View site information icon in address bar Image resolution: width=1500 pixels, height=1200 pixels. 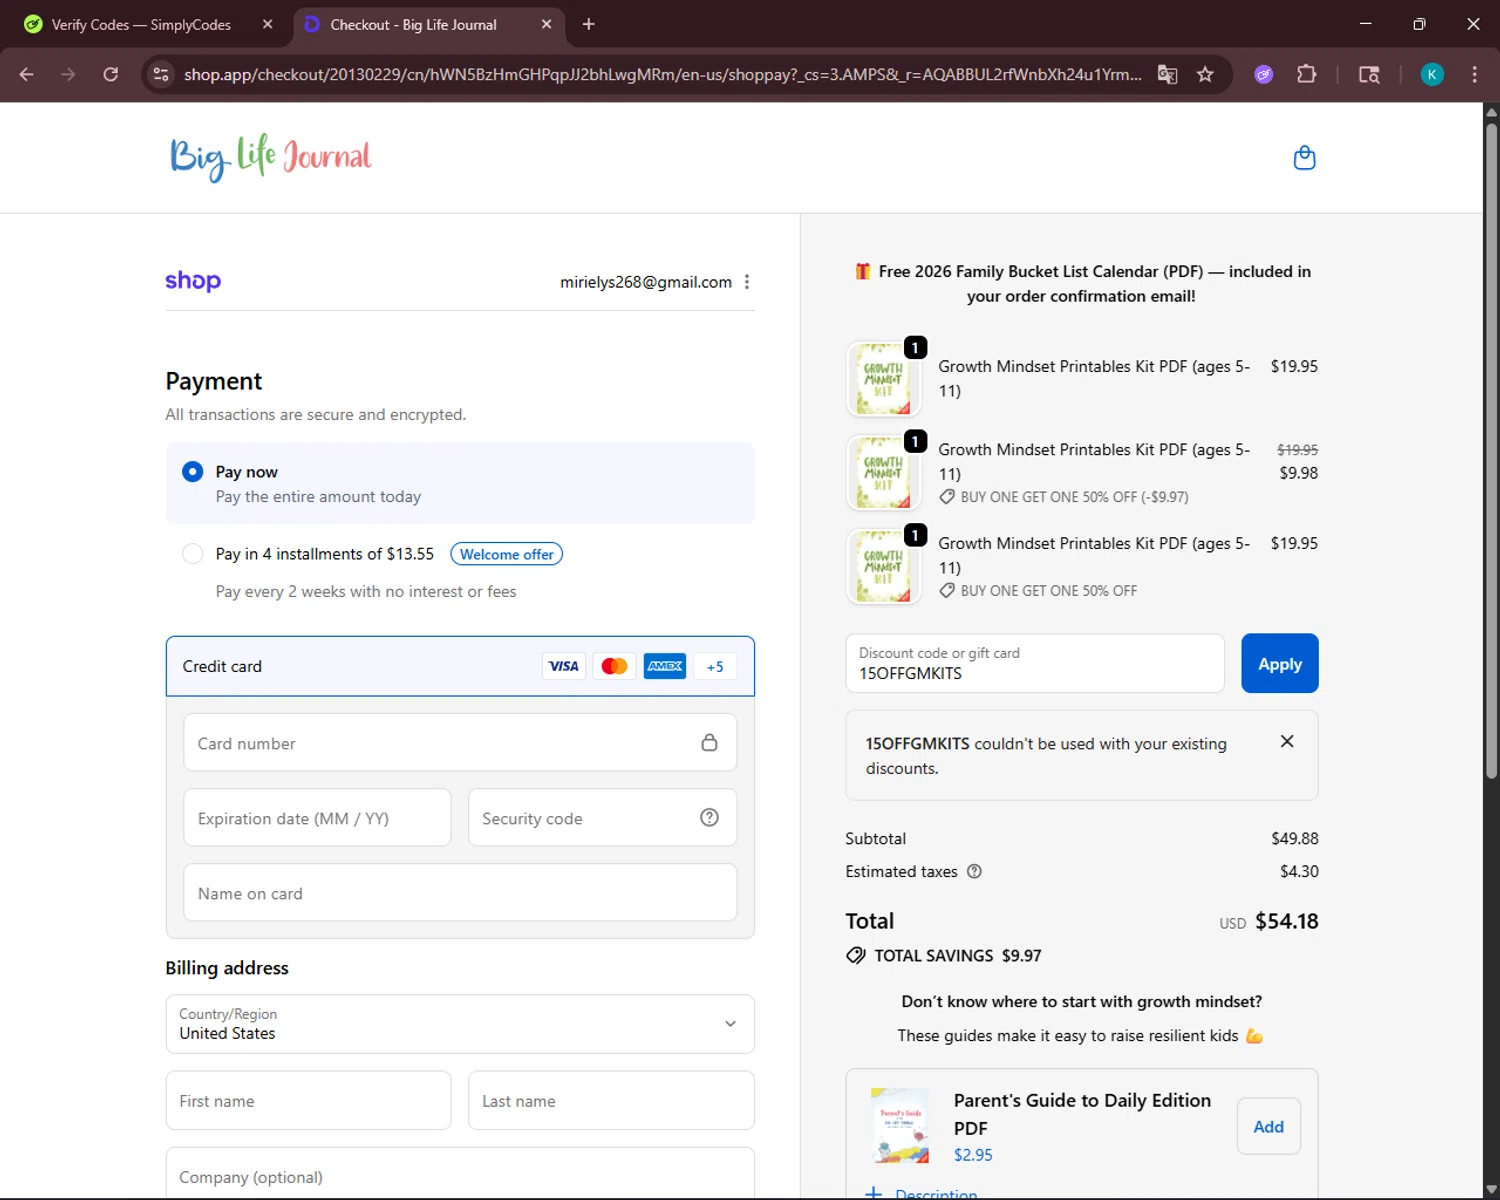click(160, 74)
